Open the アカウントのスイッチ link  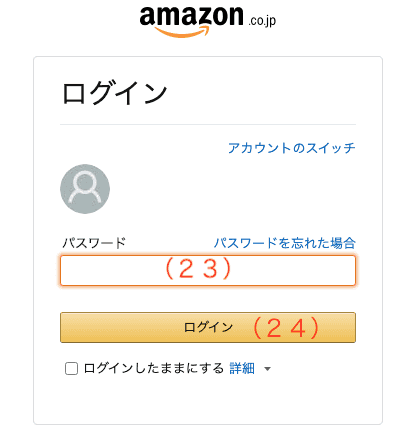coord(292,148)
